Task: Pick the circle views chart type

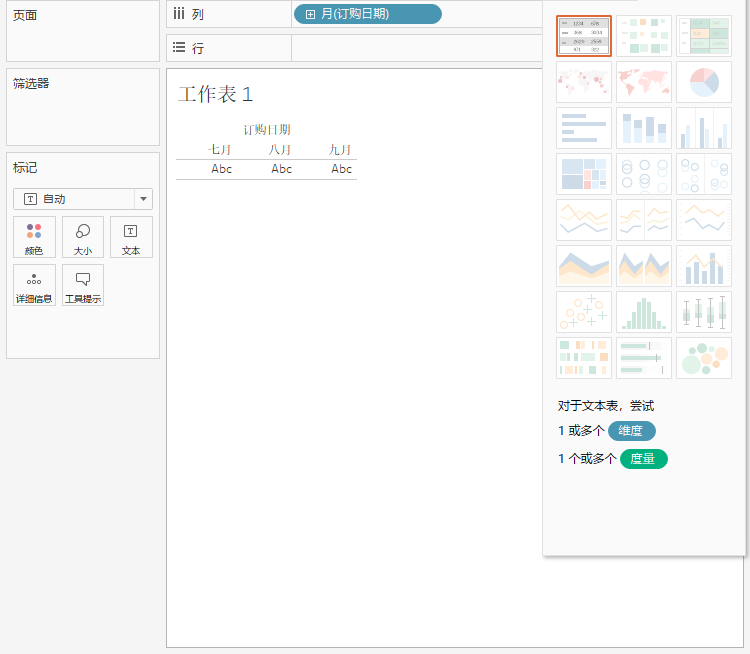Action: (x=644, y=174)
